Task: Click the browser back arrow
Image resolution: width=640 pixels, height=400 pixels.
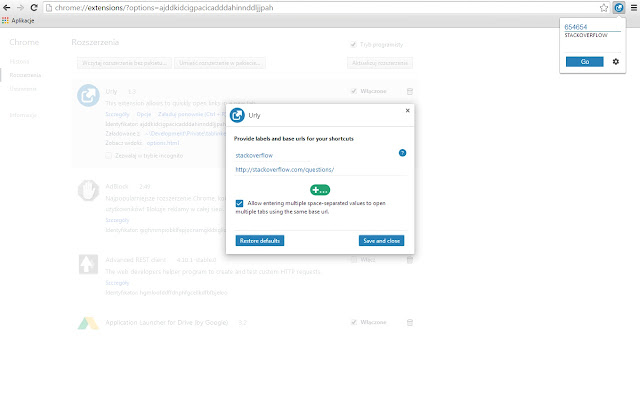Action: [x=7, y=8]
